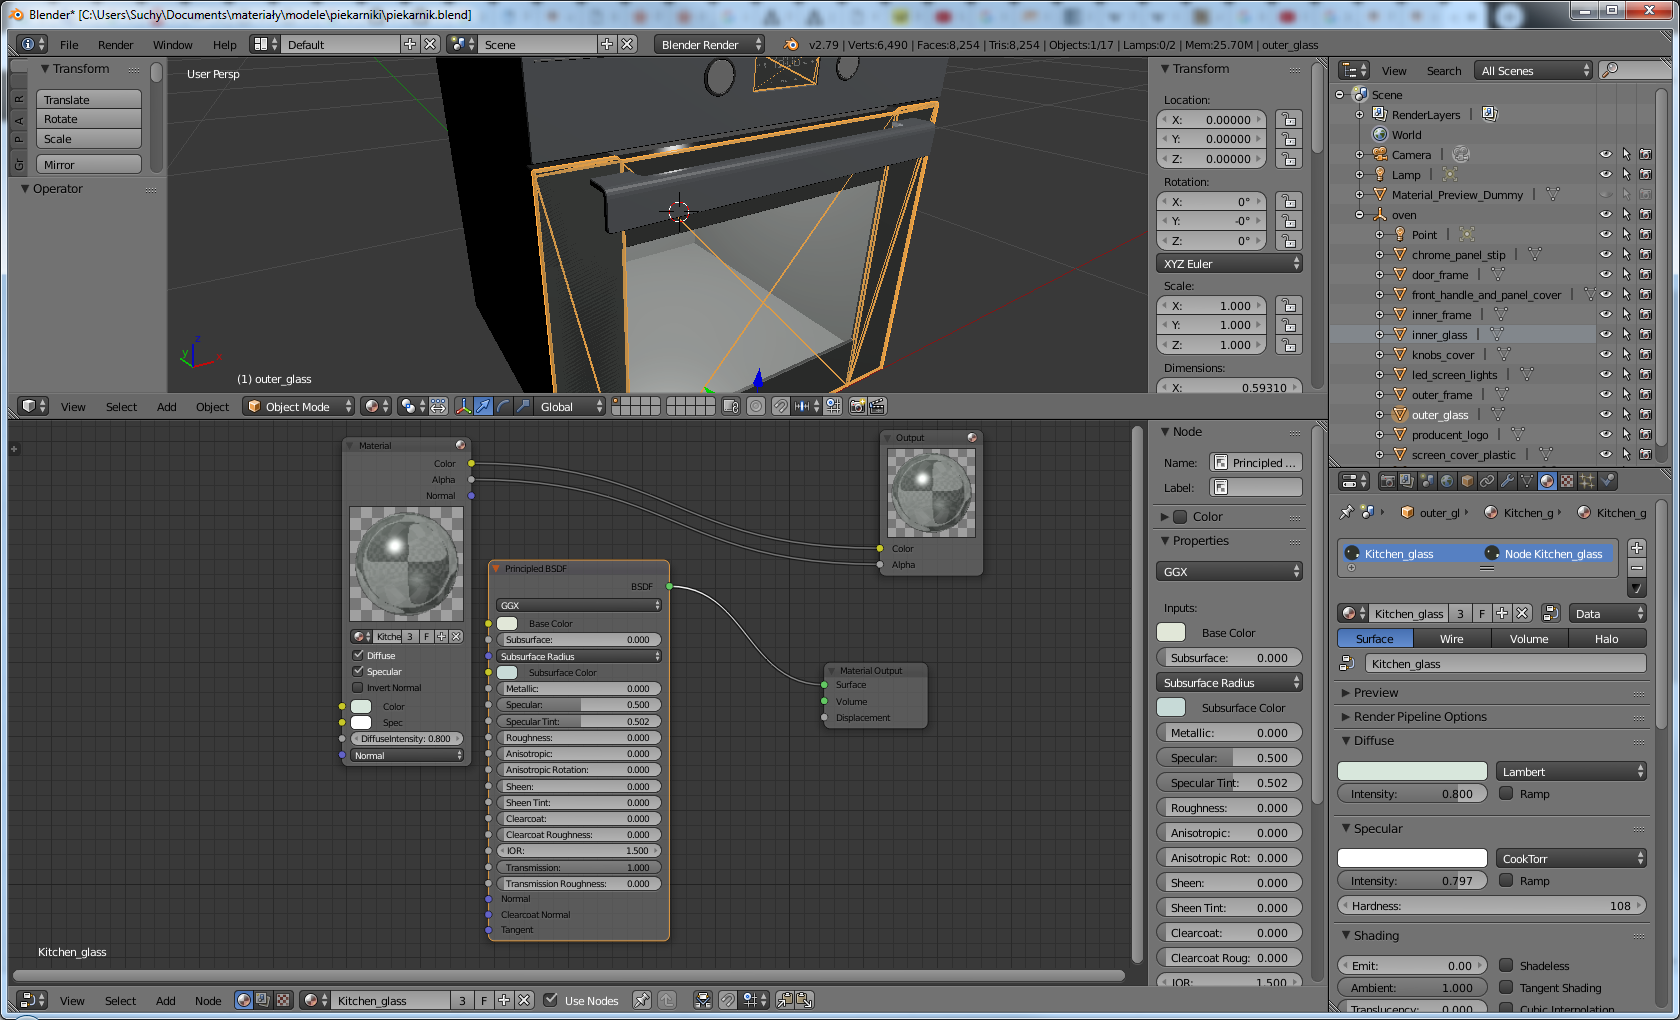Pin the node tree in node editor header
Image resolution: width=1680 pixels, height=1020 pixels.
click(642, 1000)
